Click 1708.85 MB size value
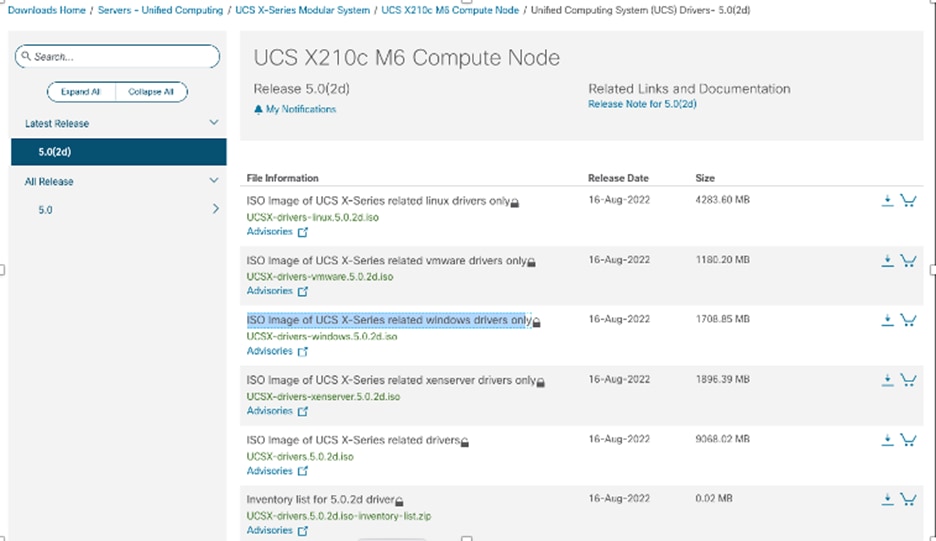The height and width of the screenshot is (541, 936). click(722, 319)
